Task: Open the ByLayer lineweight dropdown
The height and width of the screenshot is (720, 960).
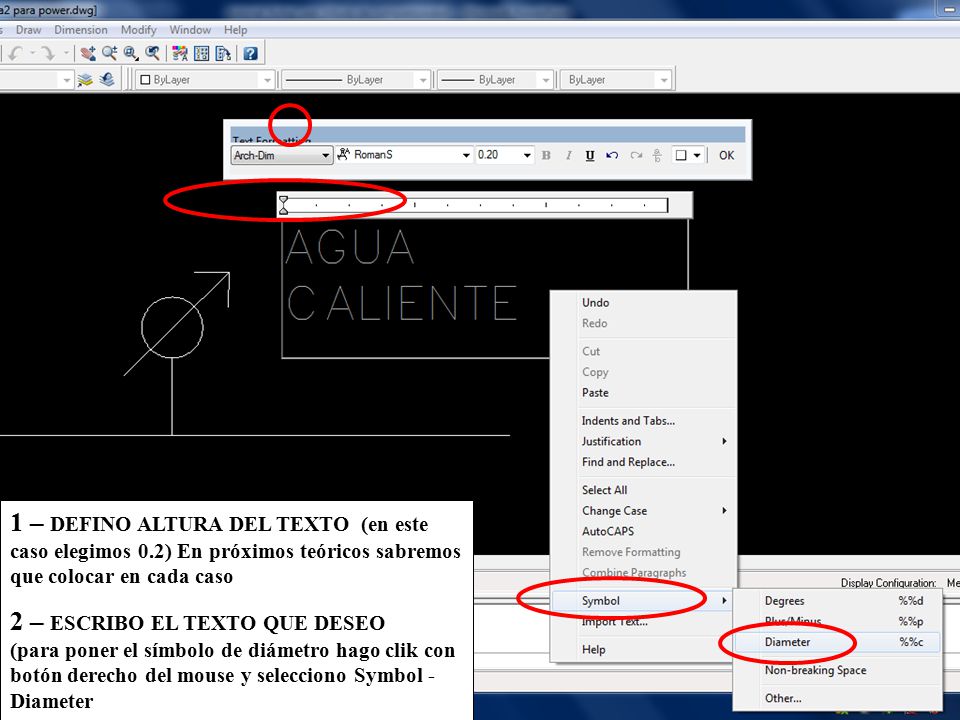Action: [495, 80]
